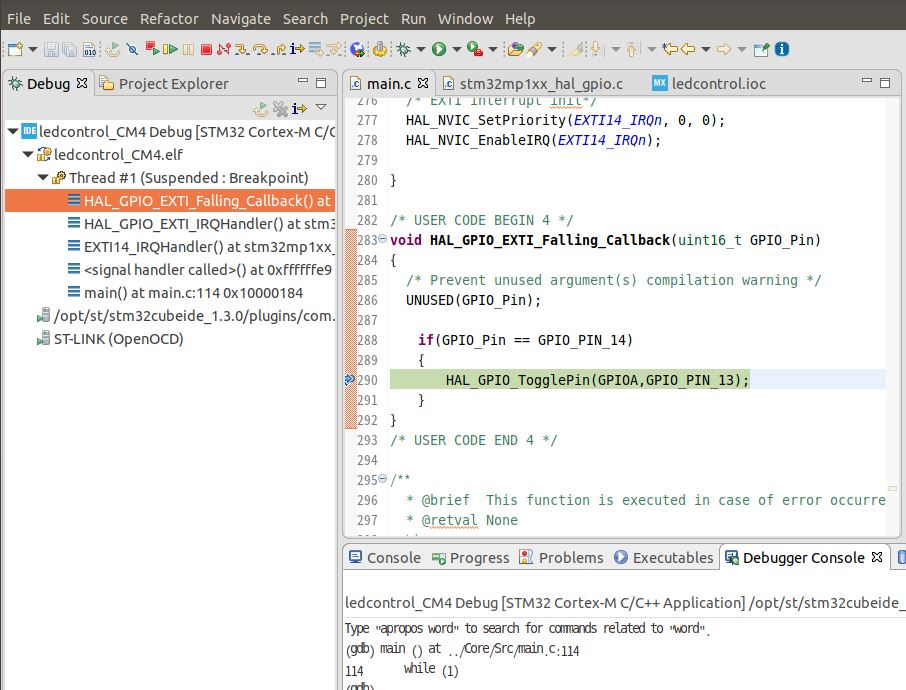The height and width of the screenshot is (690, 906).
Task: Switch to Problems tab
Action: tap(561, 558)
